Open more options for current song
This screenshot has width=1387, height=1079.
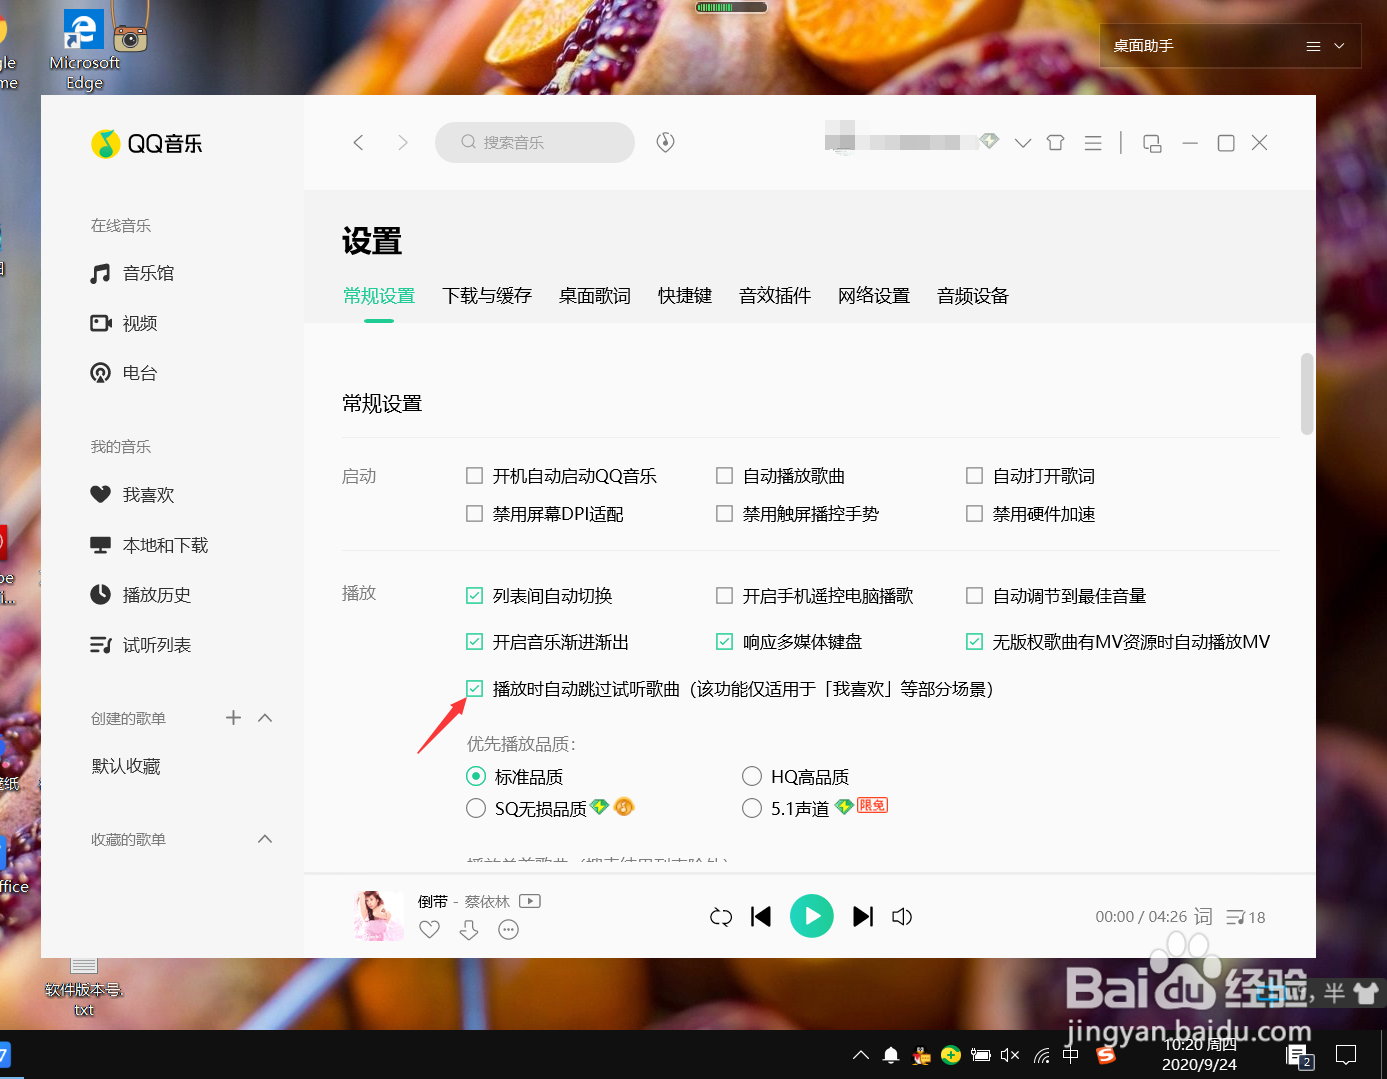click(x=508, y=930)
